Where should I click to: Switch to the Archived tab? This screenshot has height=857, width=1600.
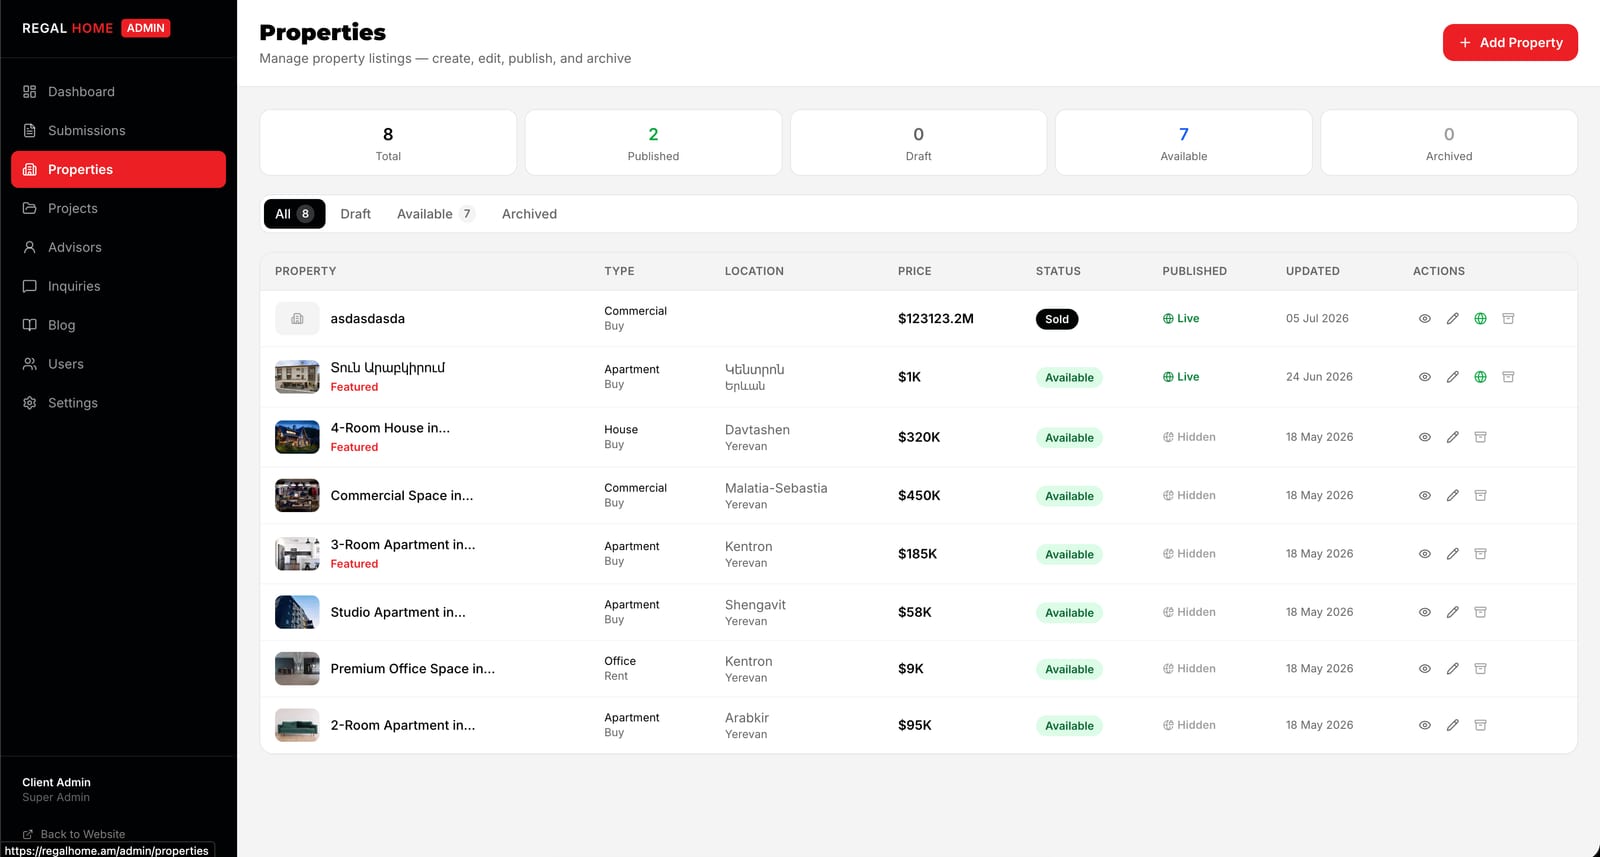(x=529, y=214)
